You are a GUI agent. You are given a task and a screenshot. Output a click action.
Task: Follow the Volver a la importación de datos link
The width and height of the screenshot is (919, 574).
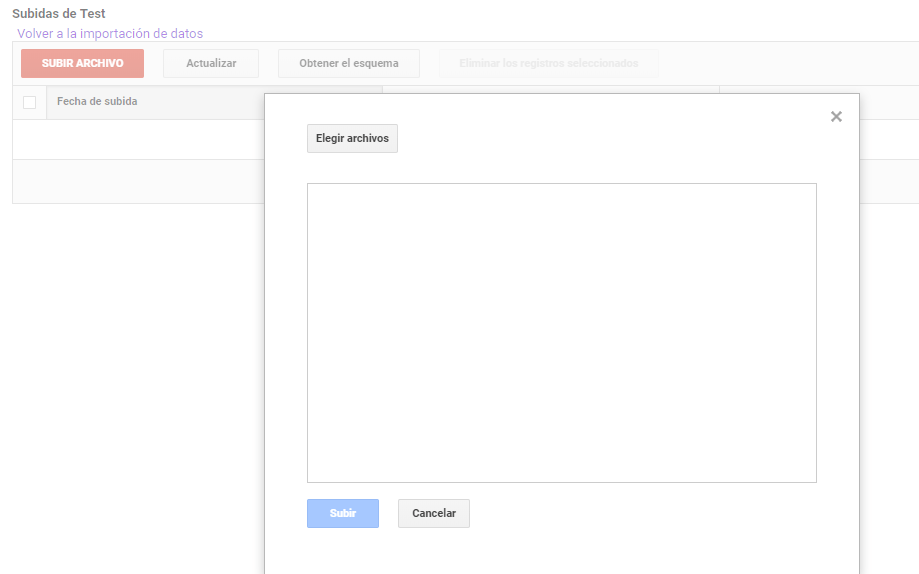pos(110,34)
